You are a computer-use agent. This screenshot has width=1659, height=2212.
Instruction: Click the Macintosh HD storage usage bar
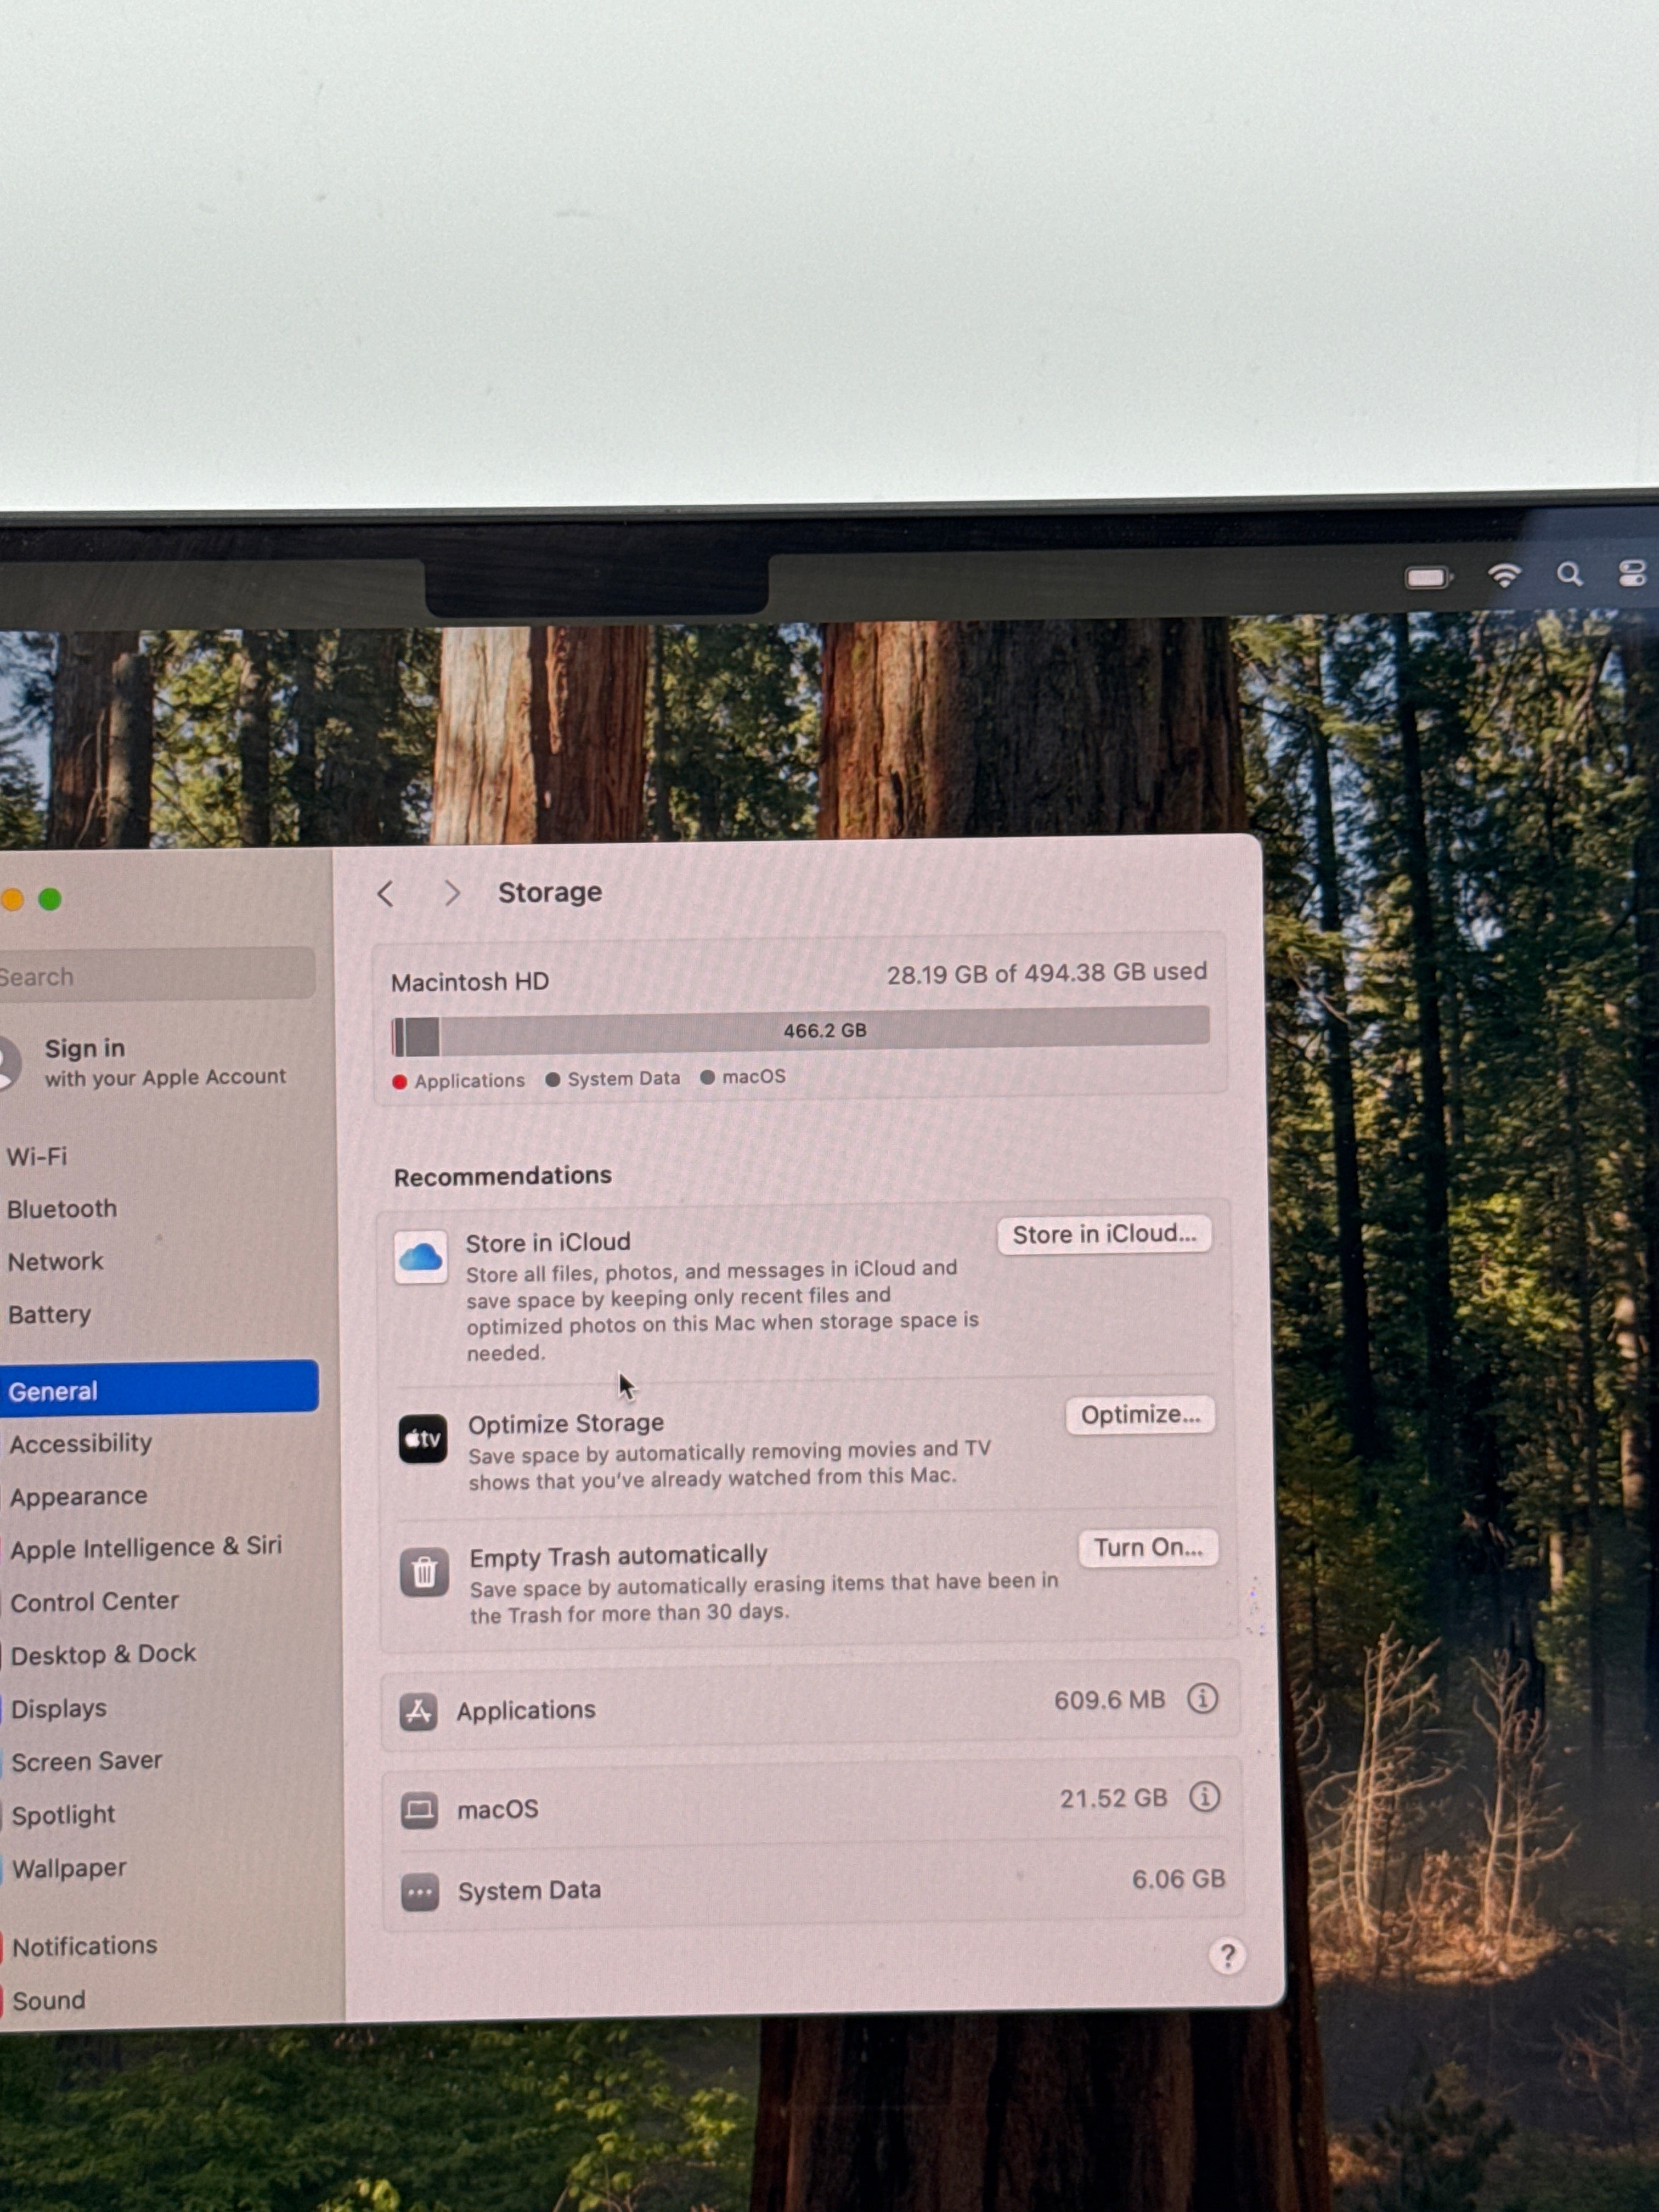tap(800, 1031)
